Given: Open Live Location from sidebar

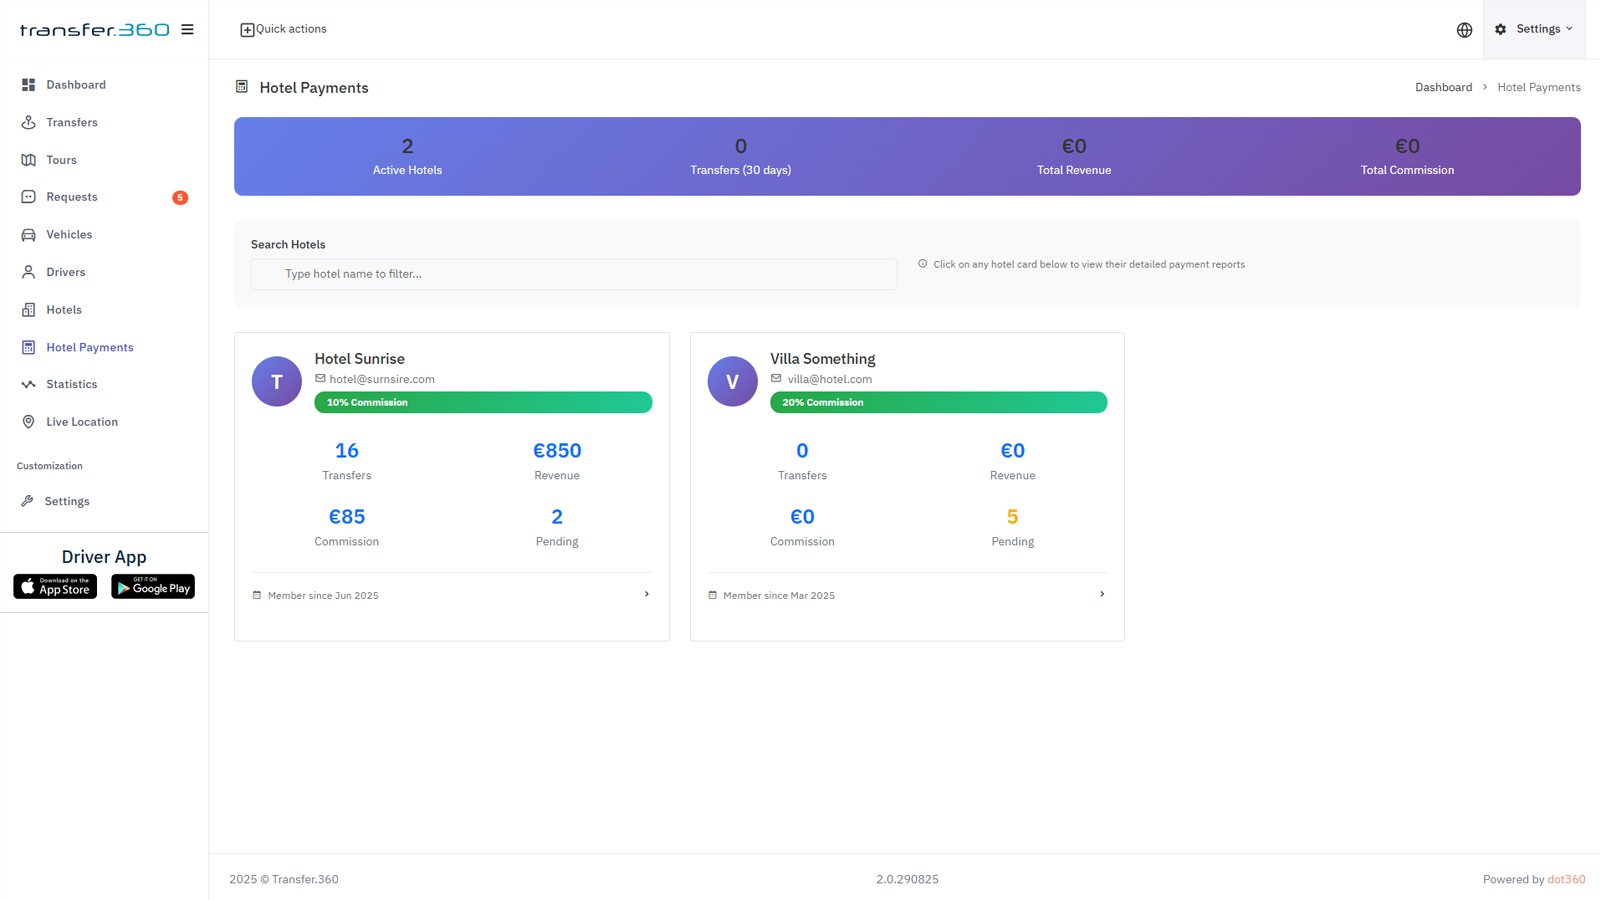Looking at the screenshot, I should (x=81, y=422).
